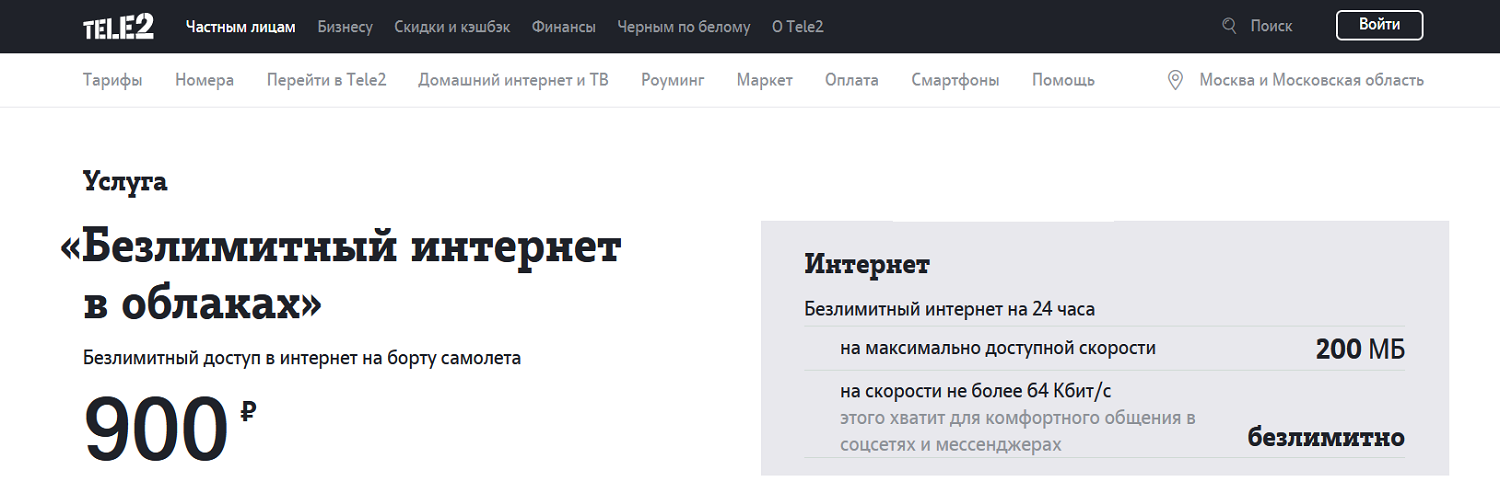Click text Безлимитный доступ в интернет на борту самолета

(302, 357)
